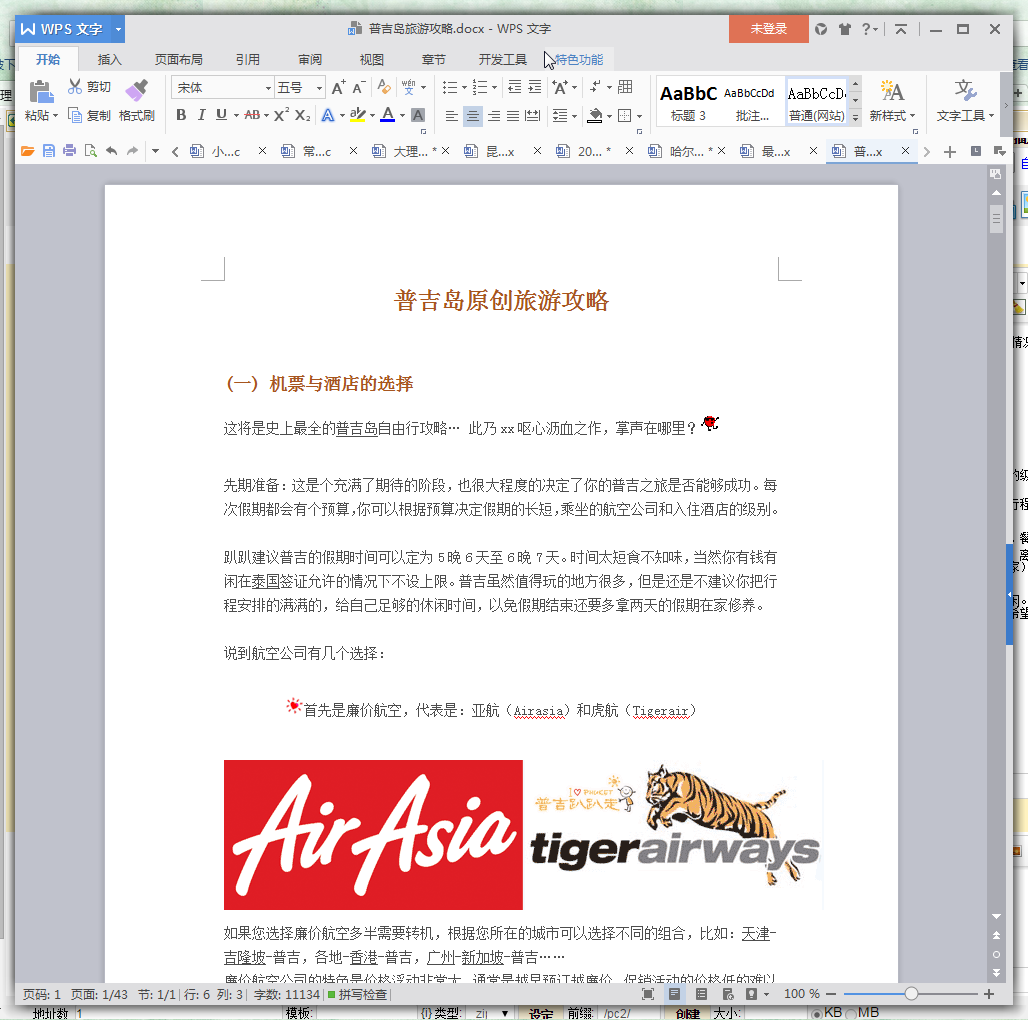Open line spacing dropdown
Image resolution: width=1028 pixels, height=1020 pixels.
574,117
